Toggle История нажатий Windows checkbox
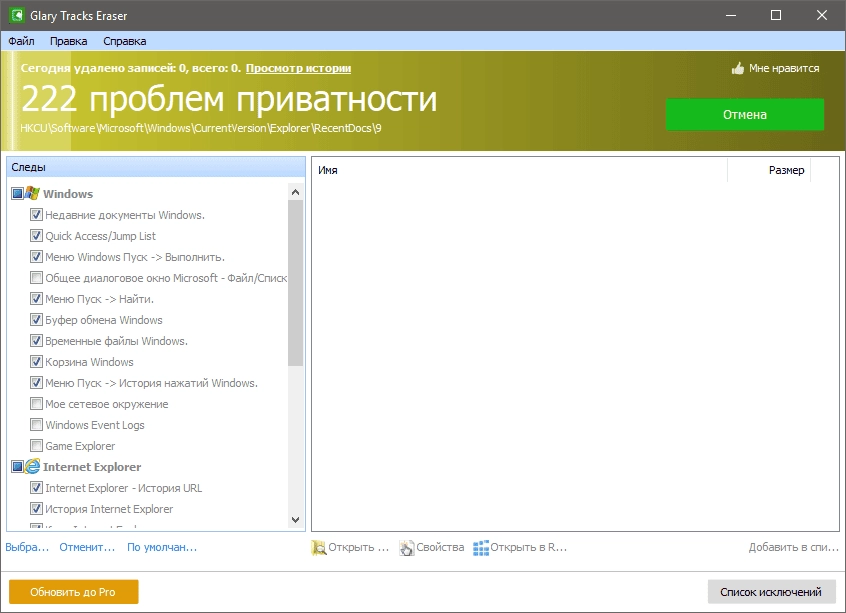The image size is (846, 613). [x=36, y=383]
